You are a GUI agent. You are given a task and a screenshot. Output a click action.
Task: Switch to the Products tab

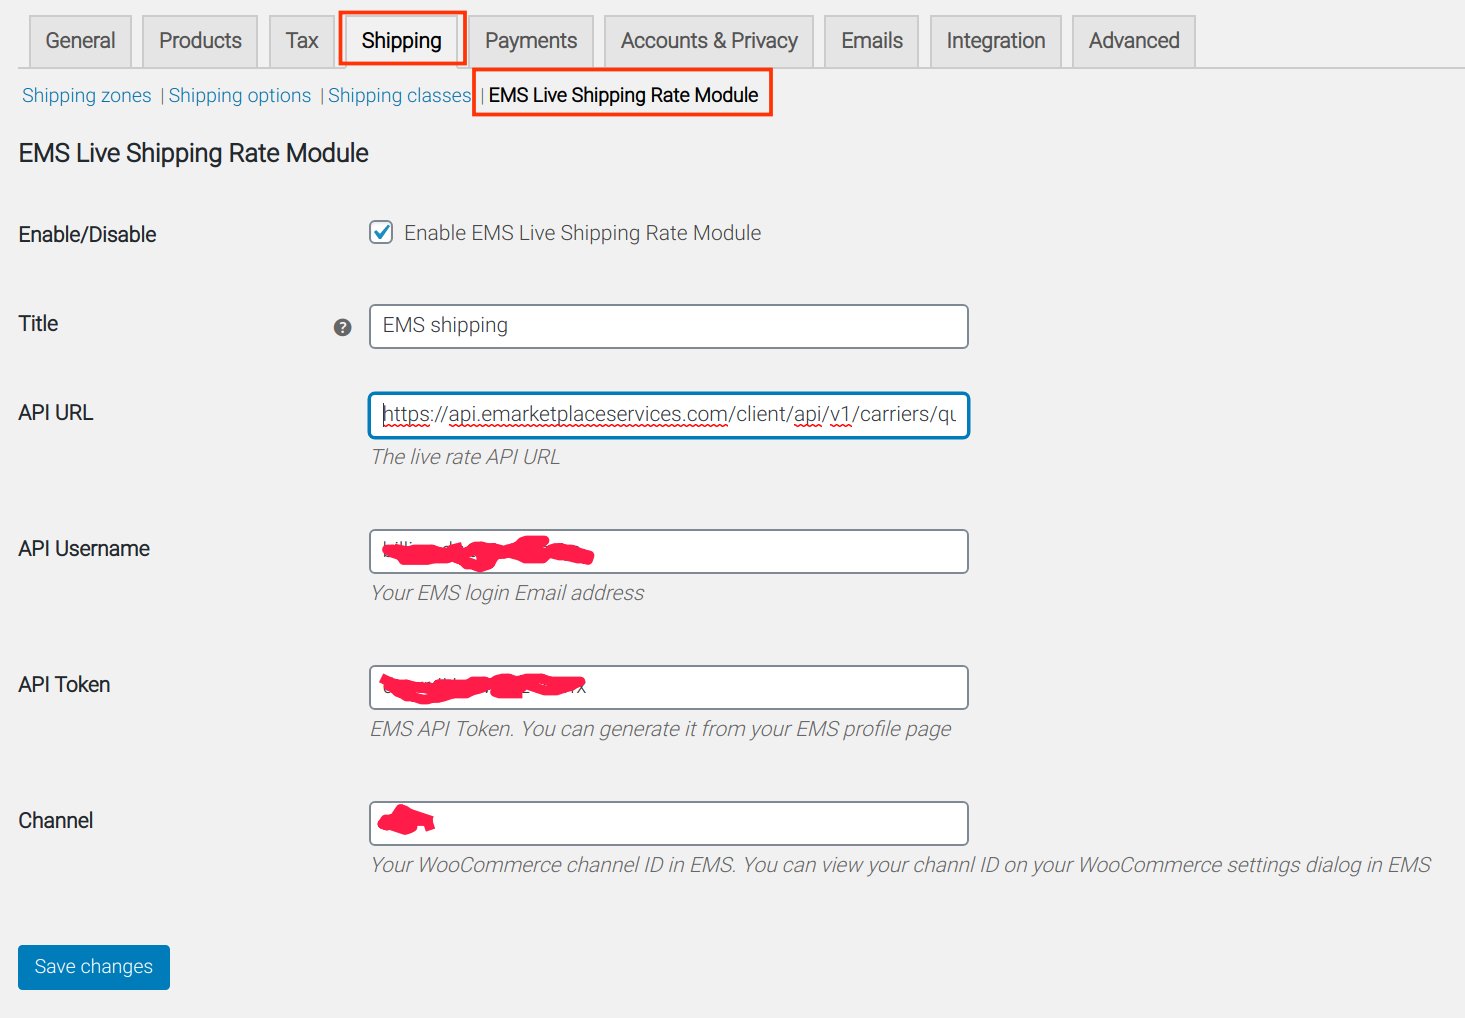point(200,41)
